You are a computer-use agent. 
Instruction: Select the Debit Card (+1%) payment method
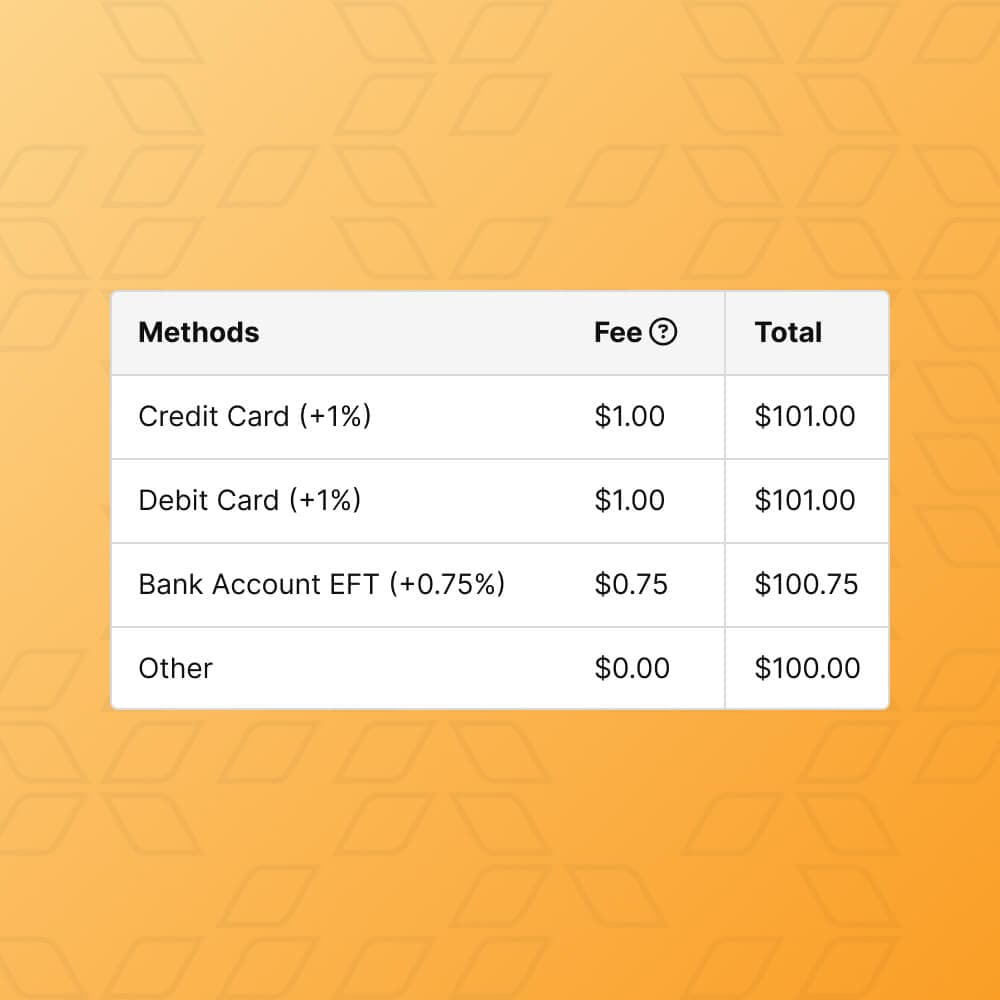point(250,500)
